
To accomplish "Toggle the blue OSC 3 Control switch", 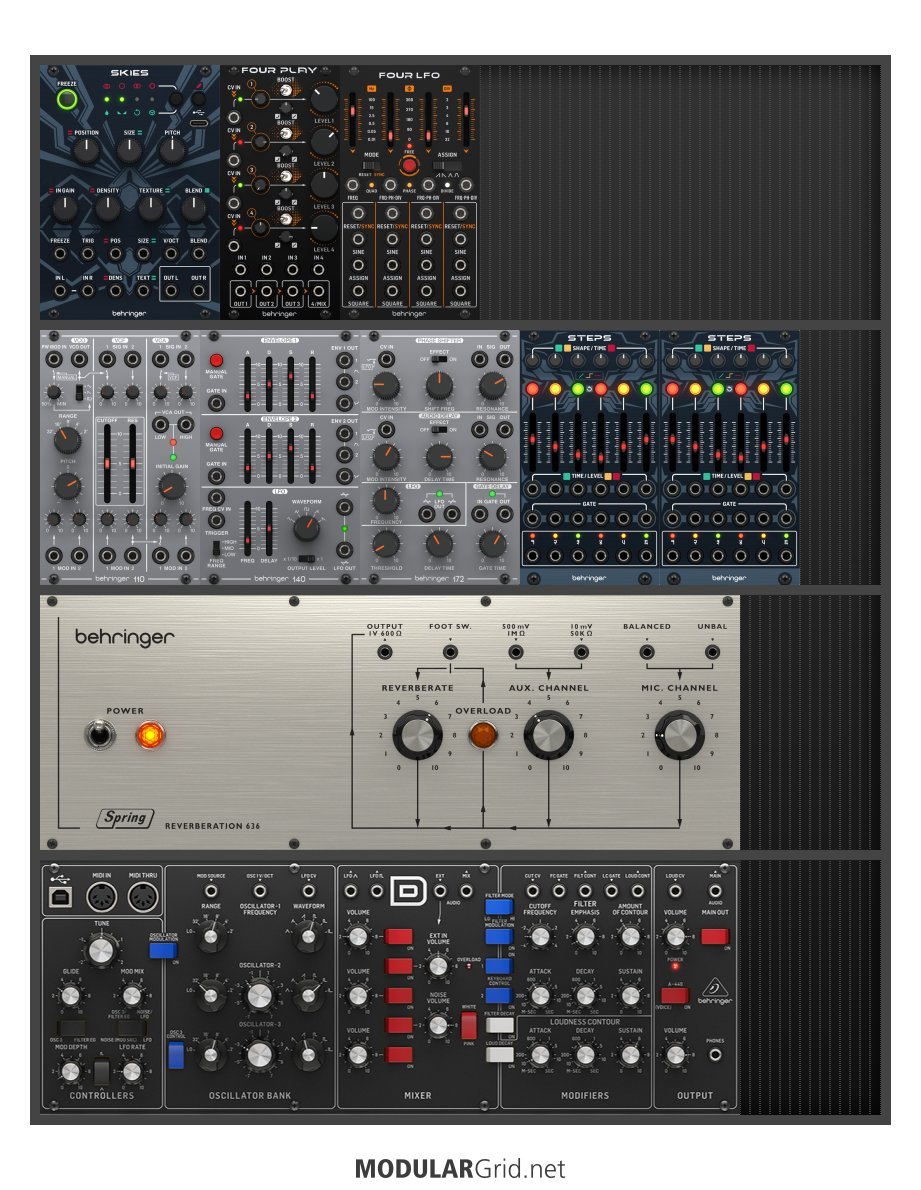I will click(176, 1055).
